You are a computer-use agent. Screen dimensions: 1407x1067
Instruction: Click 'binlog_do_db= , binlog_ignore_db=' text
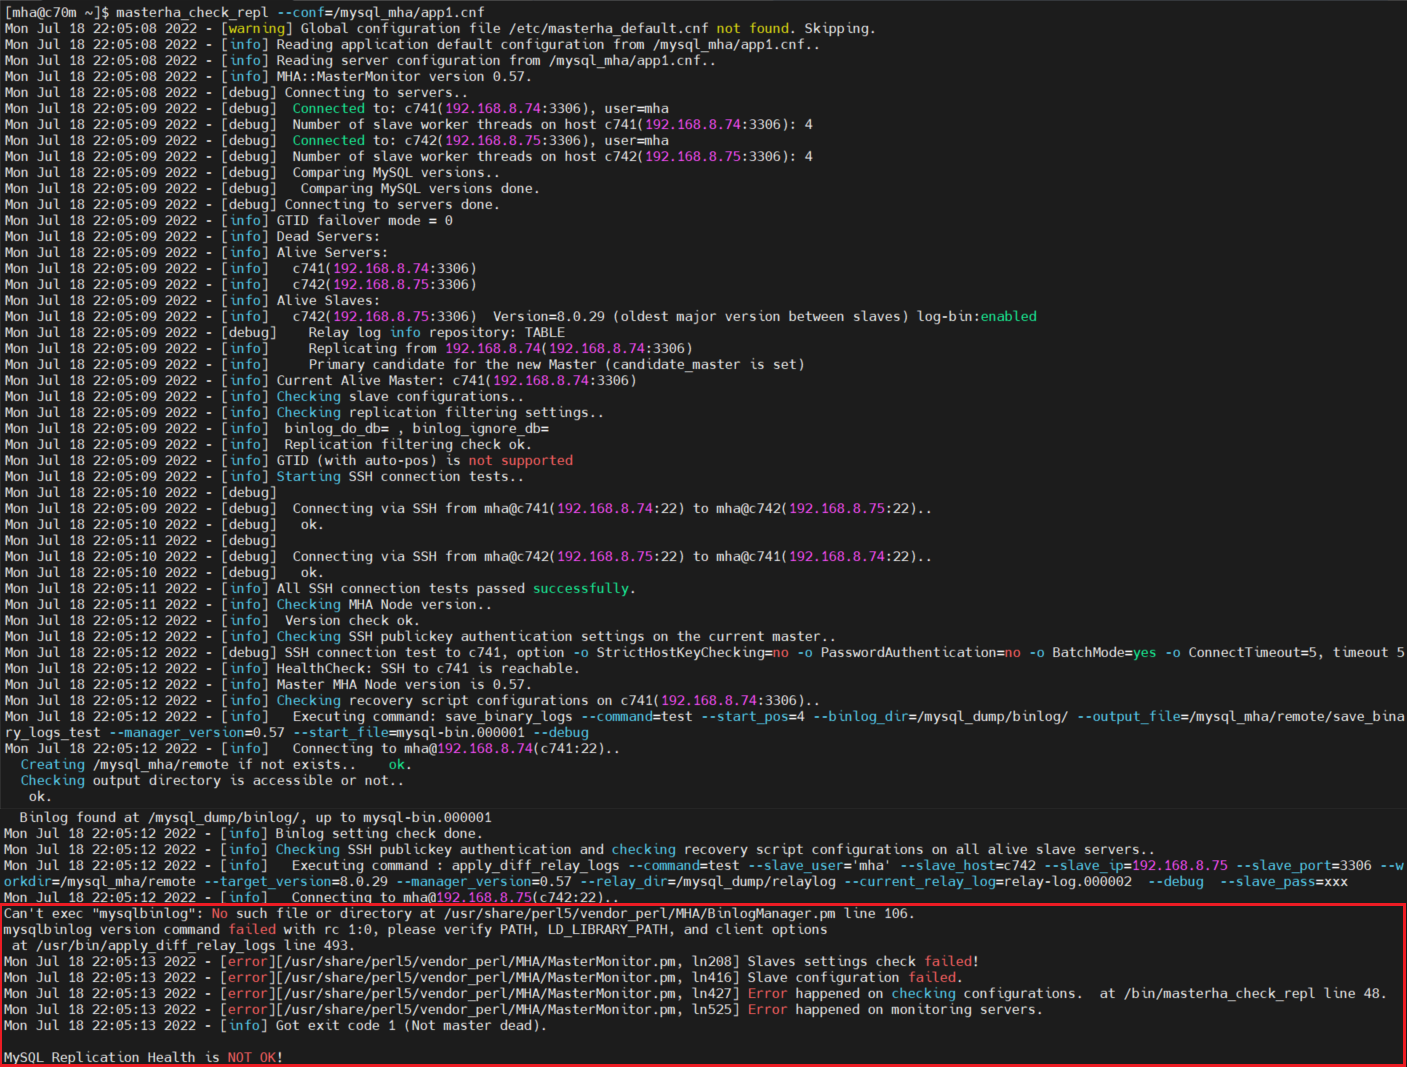click(416, 428)
